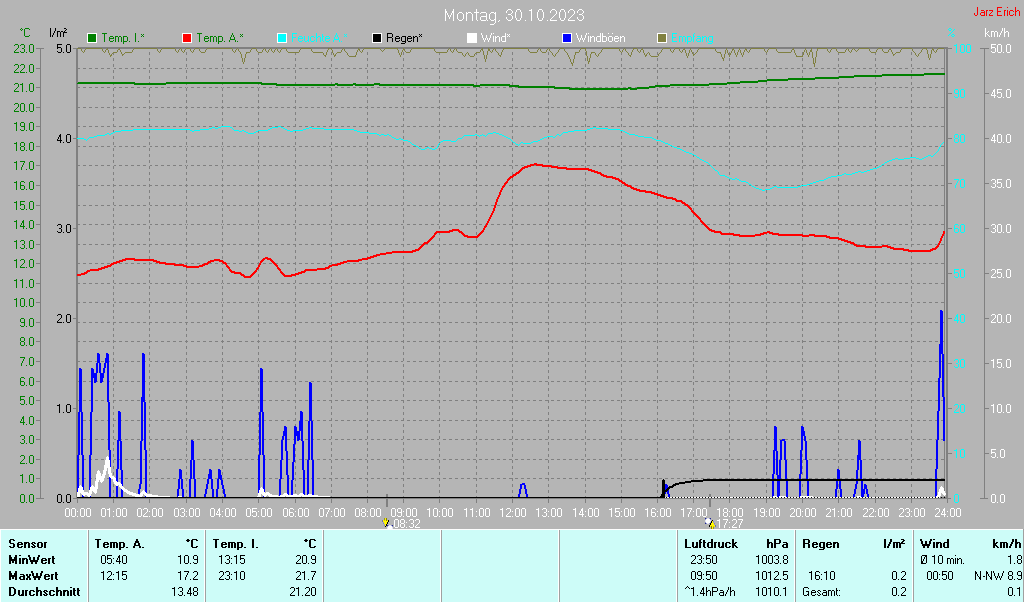Click the 'Durchschnitt' row label
The image size is (1024, 602).
click(44, 592)
